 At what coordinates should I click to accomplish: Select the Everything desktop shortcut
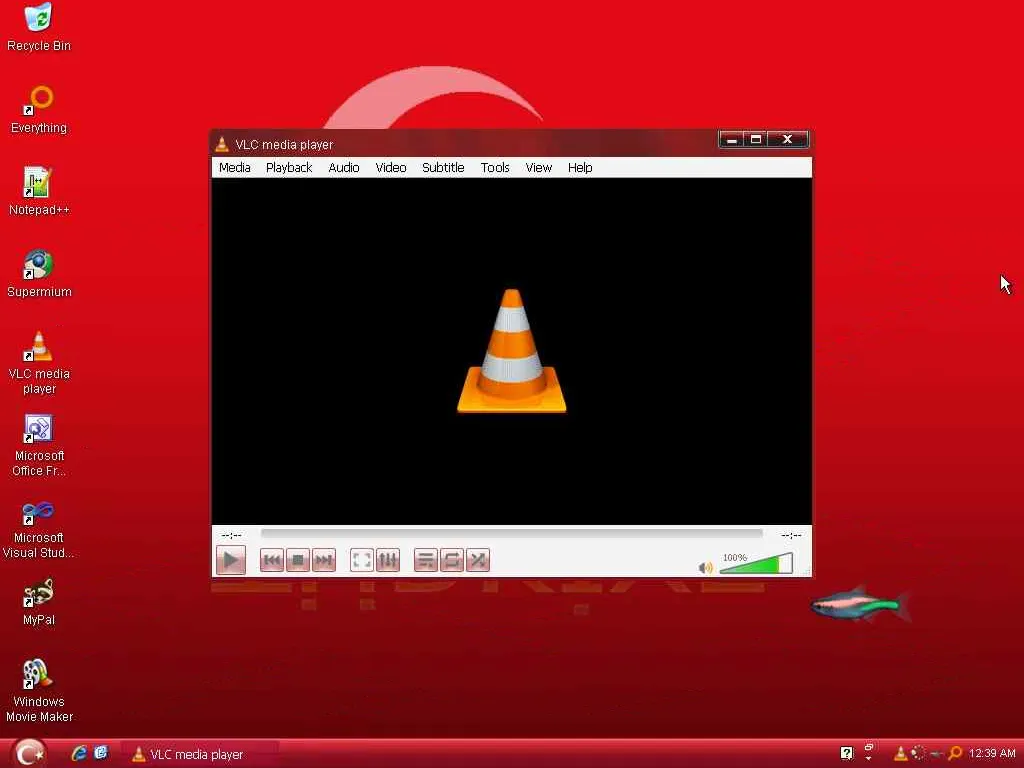[39, 110]
